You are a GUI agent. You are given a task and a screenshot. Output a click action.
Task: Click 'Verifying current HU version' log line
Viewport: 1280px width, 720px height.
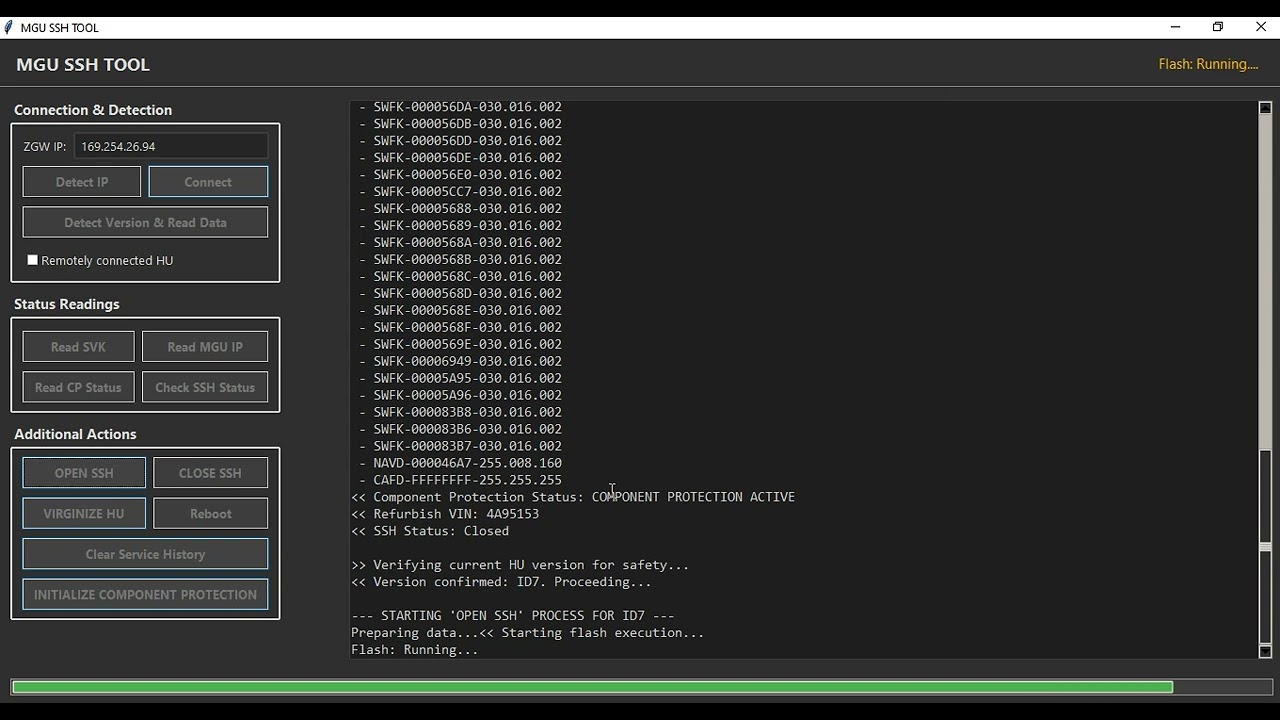click(x=520, y=565)
